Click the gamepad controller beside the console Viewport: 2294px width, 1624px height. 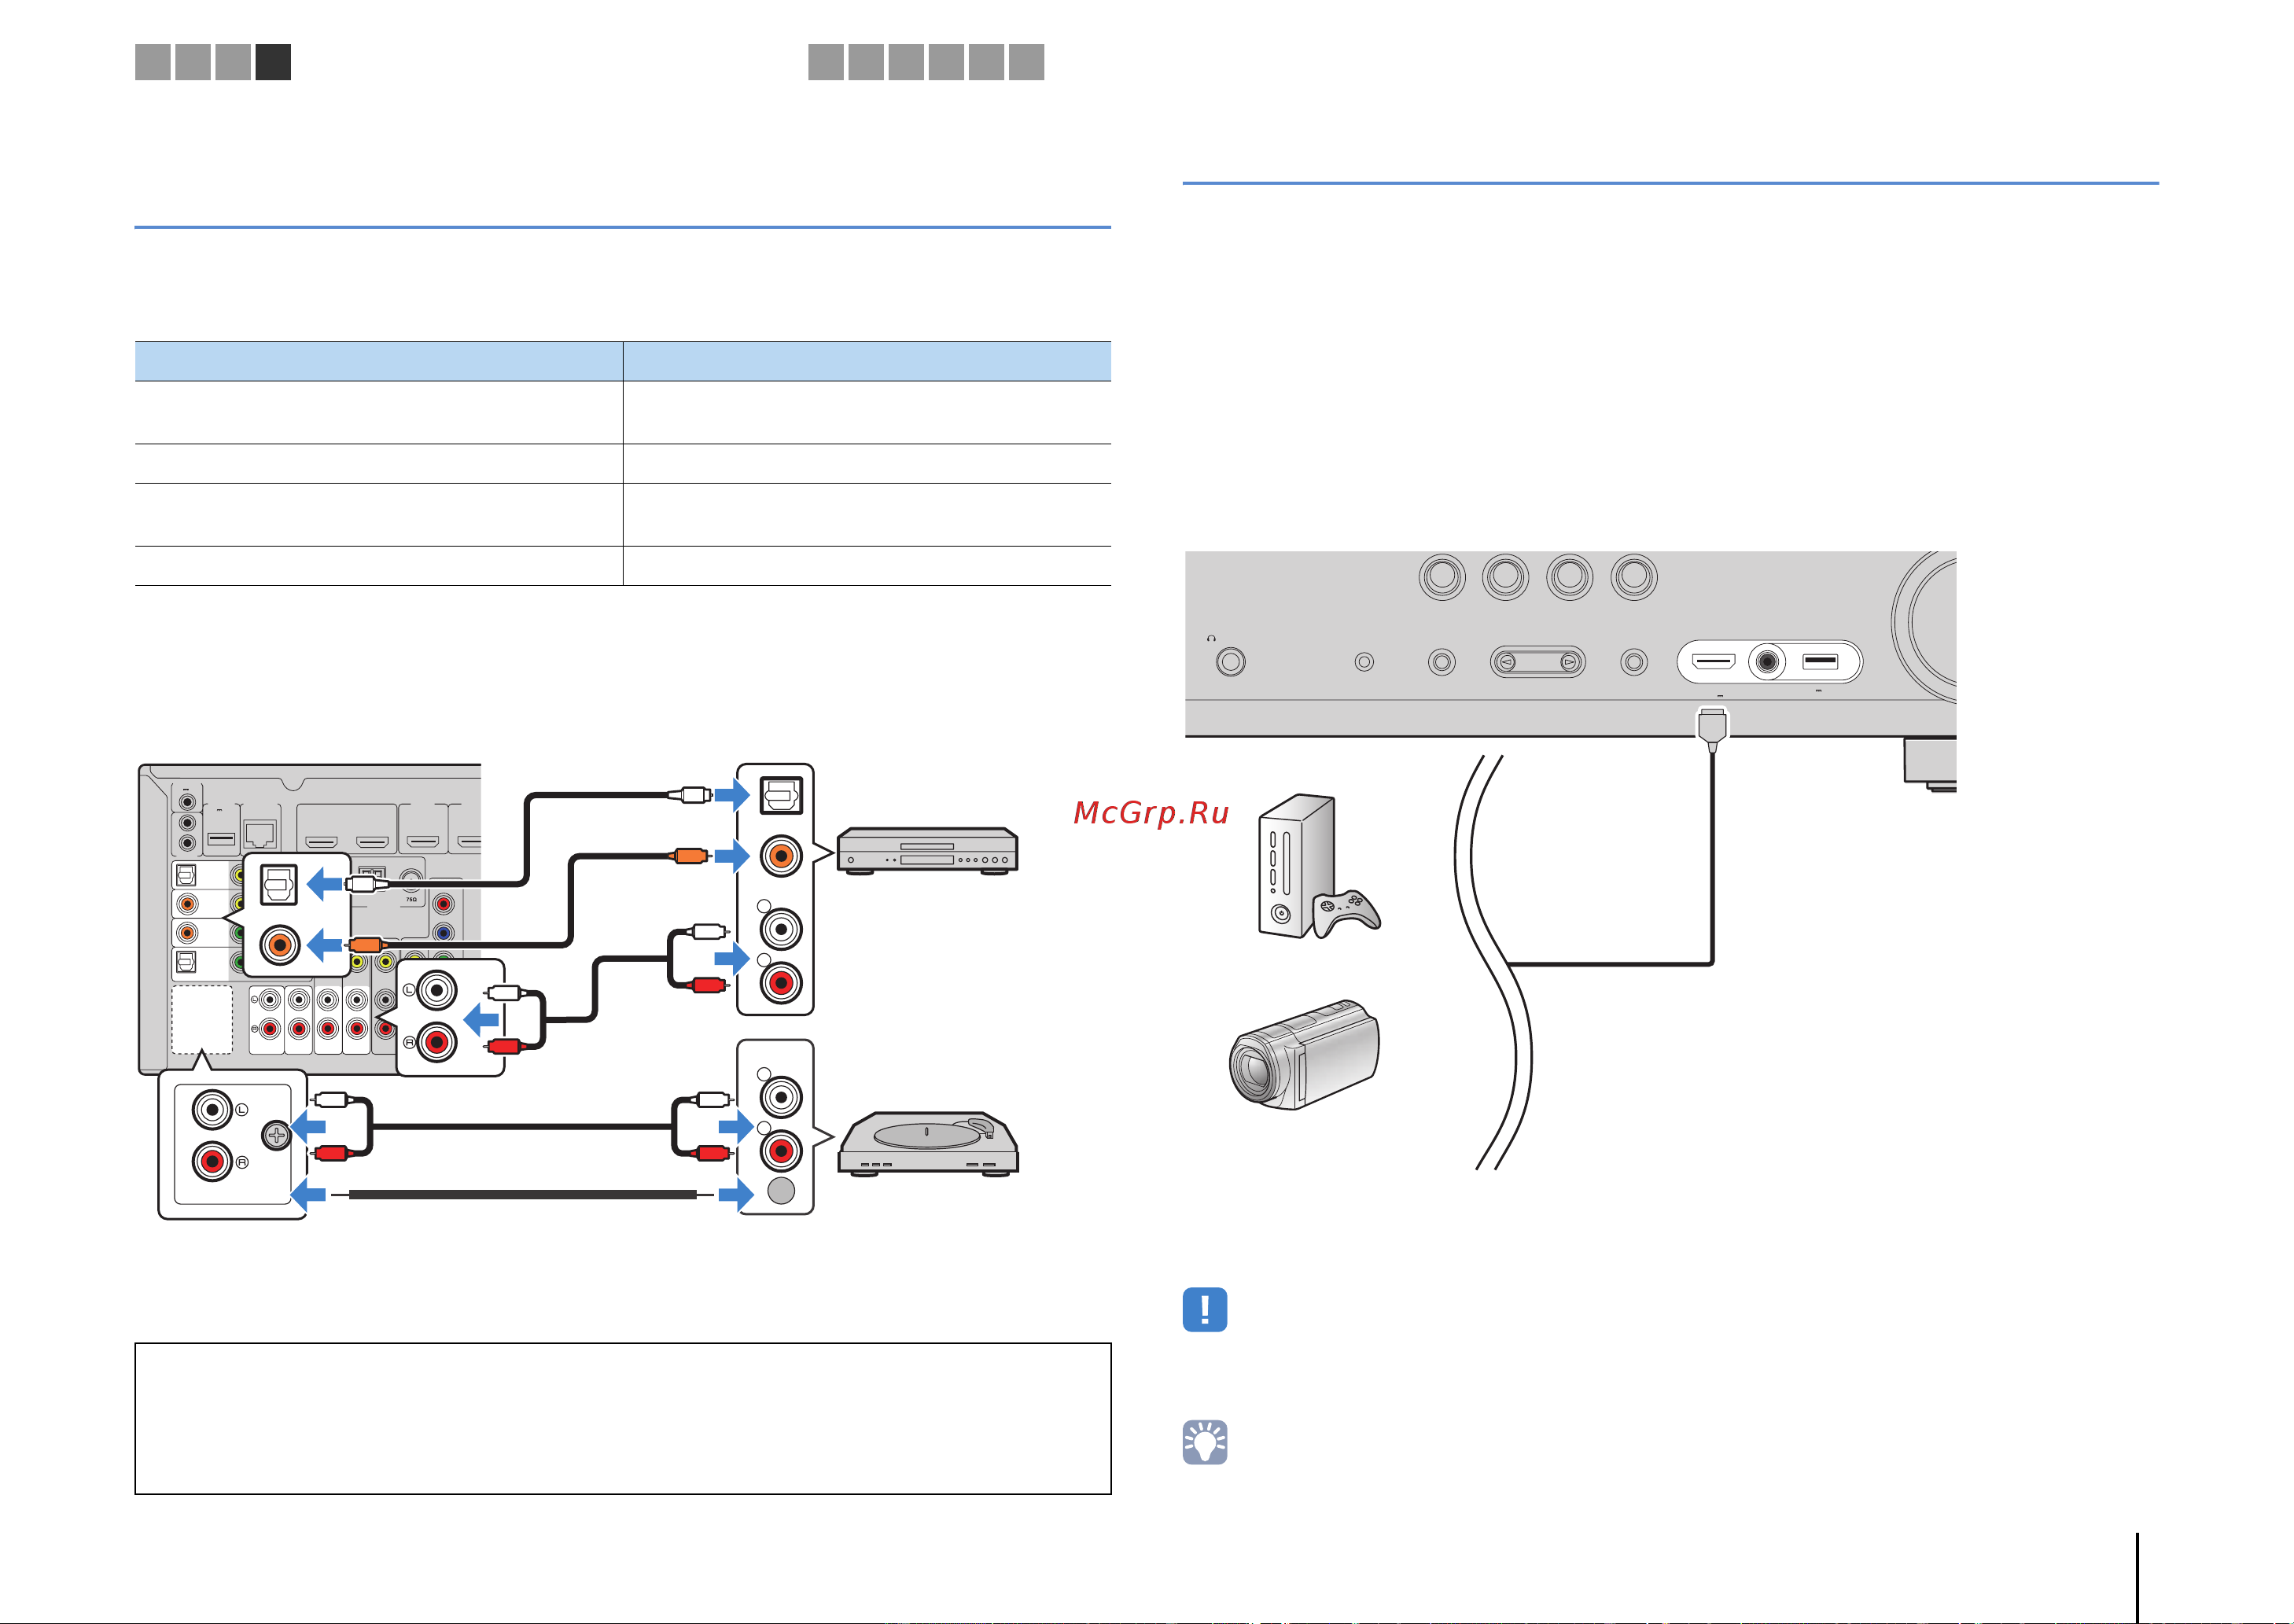coord(1347,912)
